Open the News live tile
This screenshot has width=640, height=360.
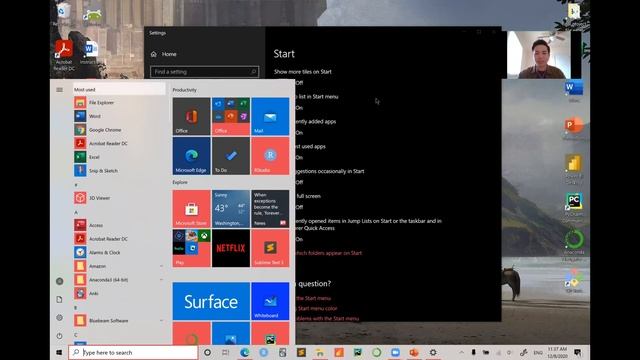tap(270, 209)
